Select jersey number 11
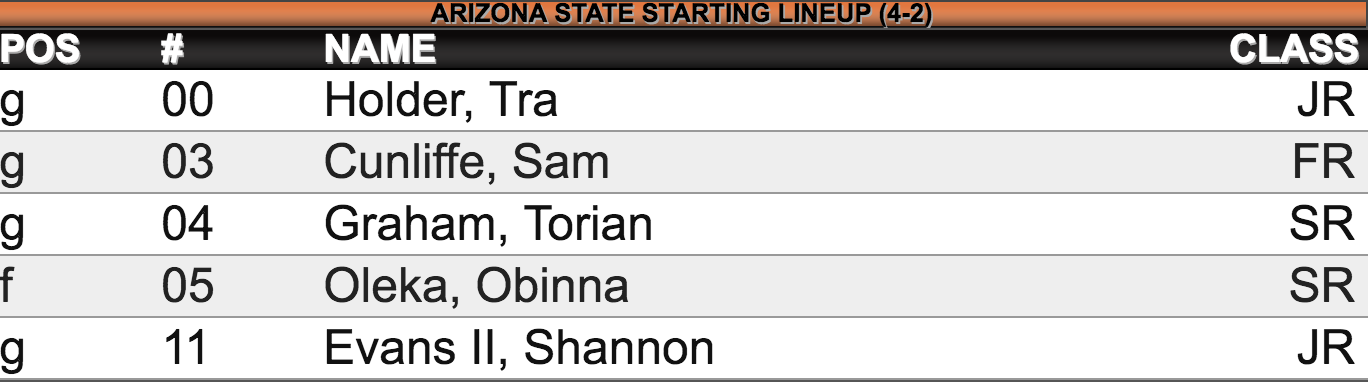This screenshot has height=382, width=1368. click(186, 349)
